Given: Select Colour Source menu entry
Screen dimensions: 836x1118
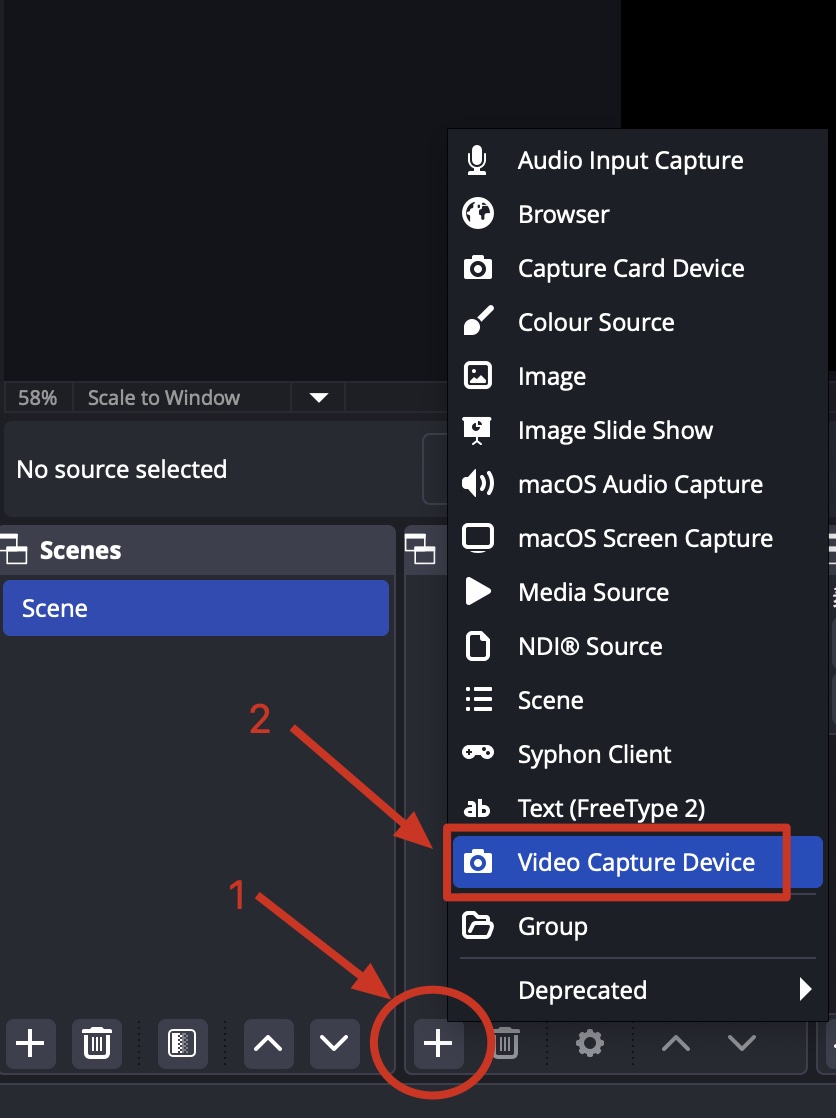Looking at the screenshot, I should coord(596,322).
